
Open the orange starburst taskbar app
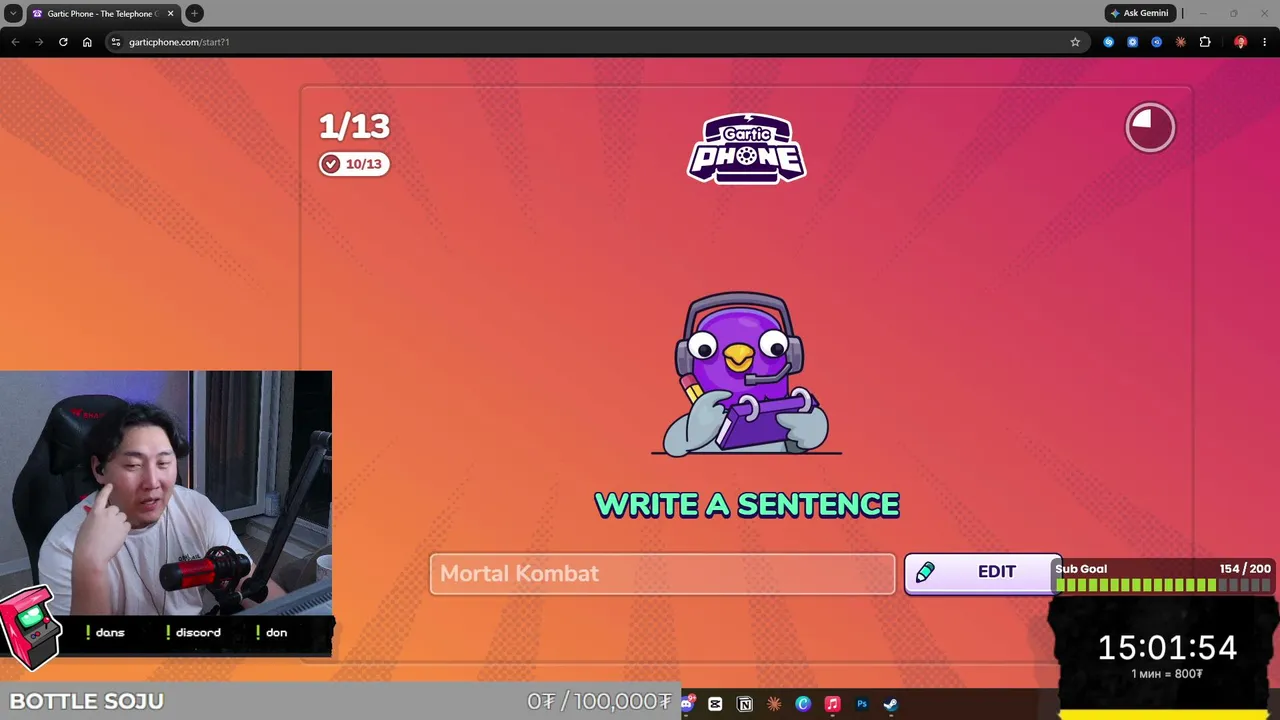tap(773, 704)
